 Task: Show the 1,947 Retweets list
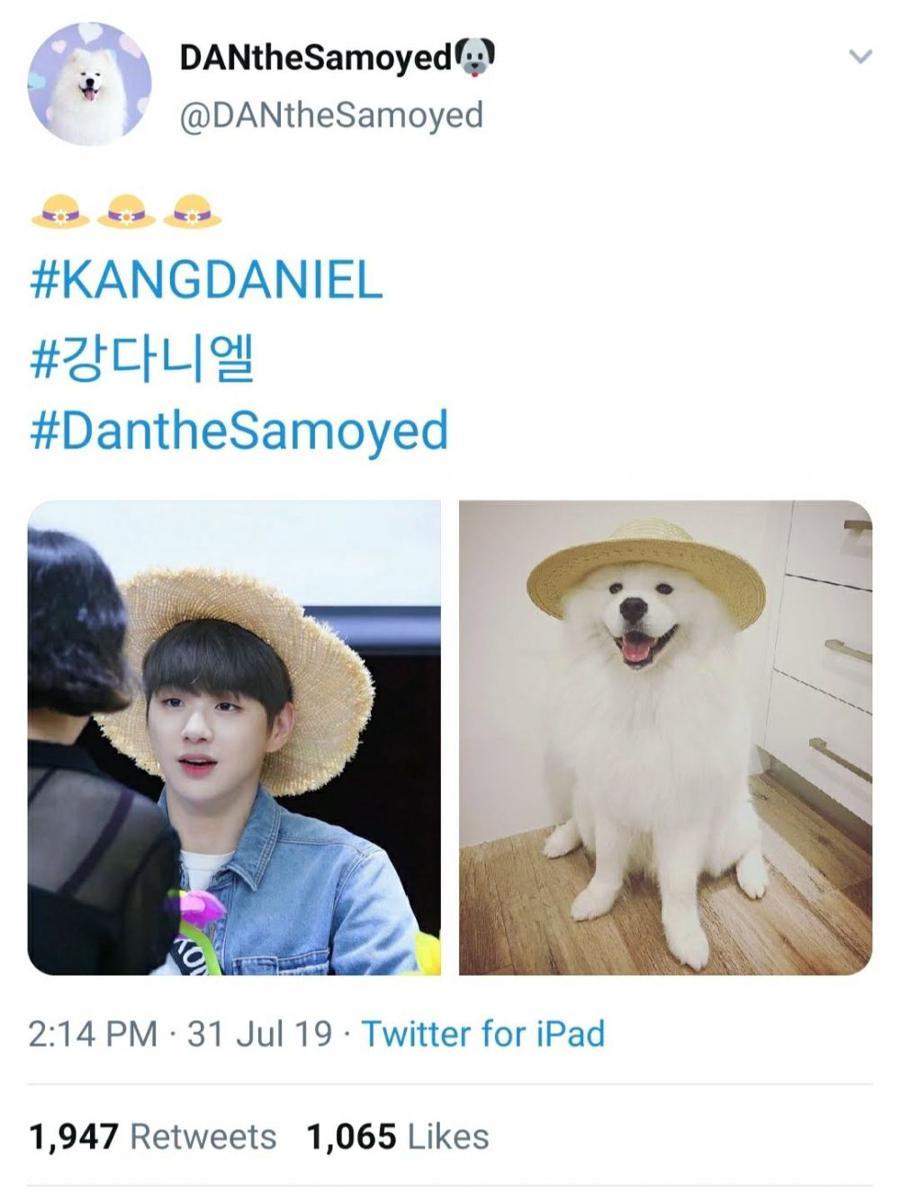click(152, 1137)
